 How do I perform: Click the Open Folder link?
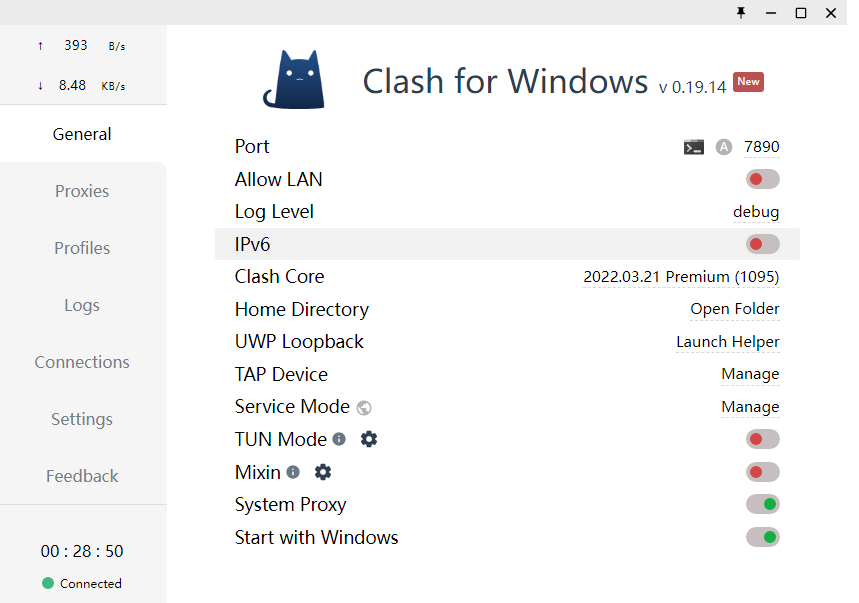[x=734, y=309]
